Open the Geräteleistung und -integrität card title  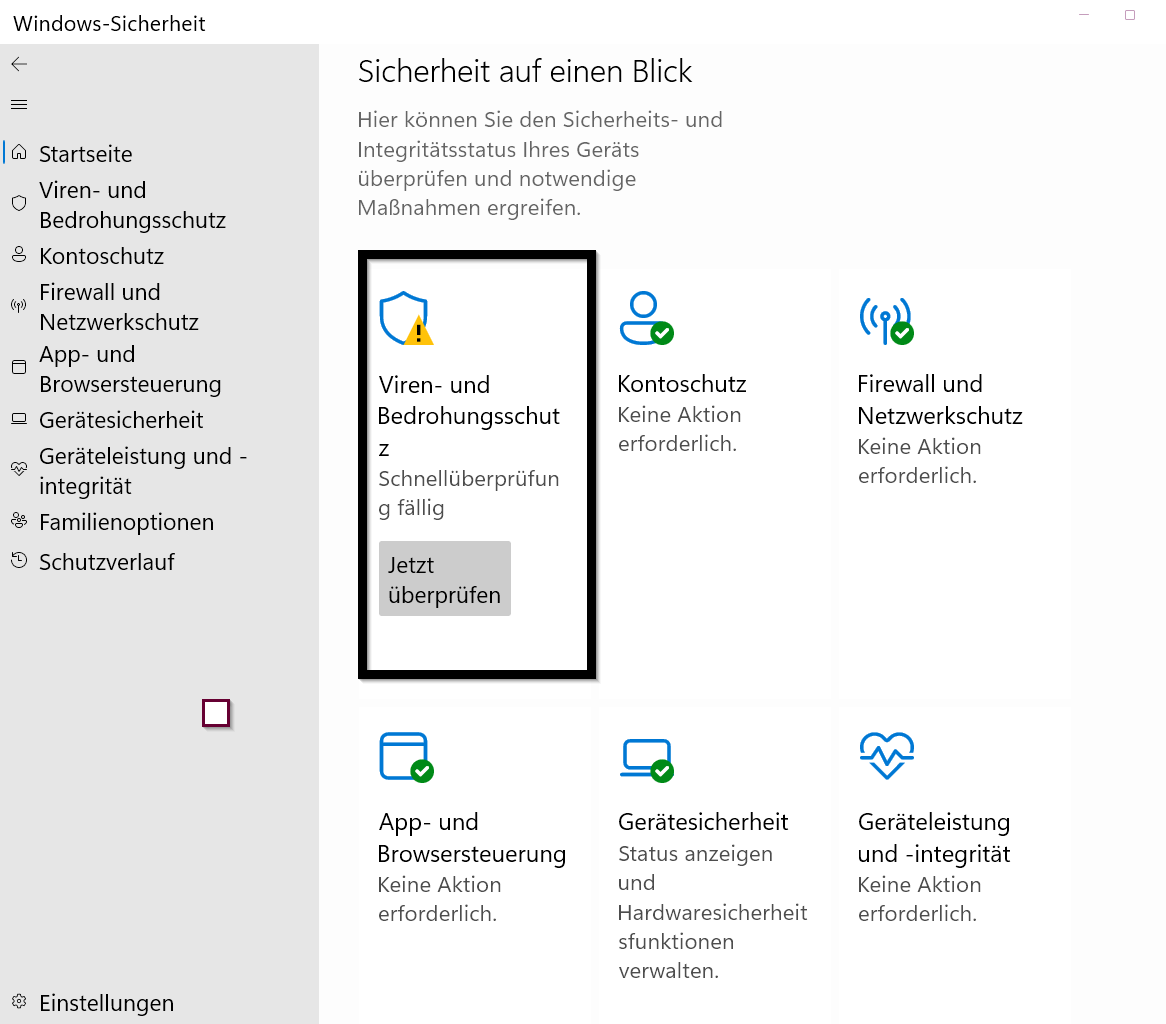coord(934,838)
